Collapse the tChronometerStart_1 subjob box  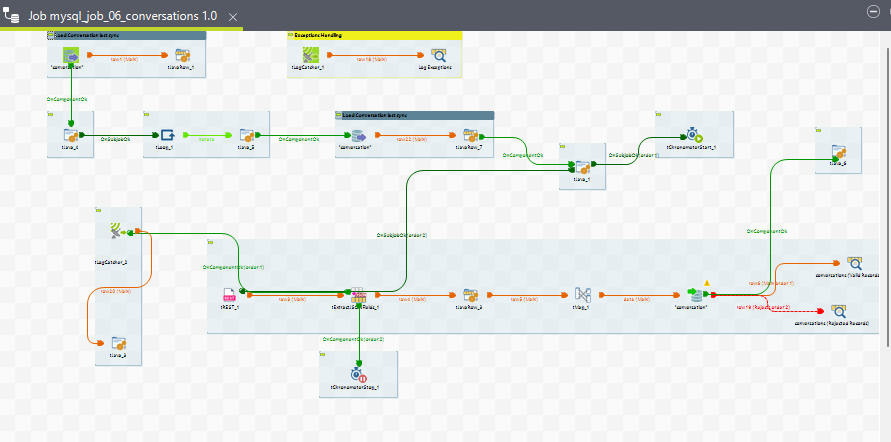[658, 114]
